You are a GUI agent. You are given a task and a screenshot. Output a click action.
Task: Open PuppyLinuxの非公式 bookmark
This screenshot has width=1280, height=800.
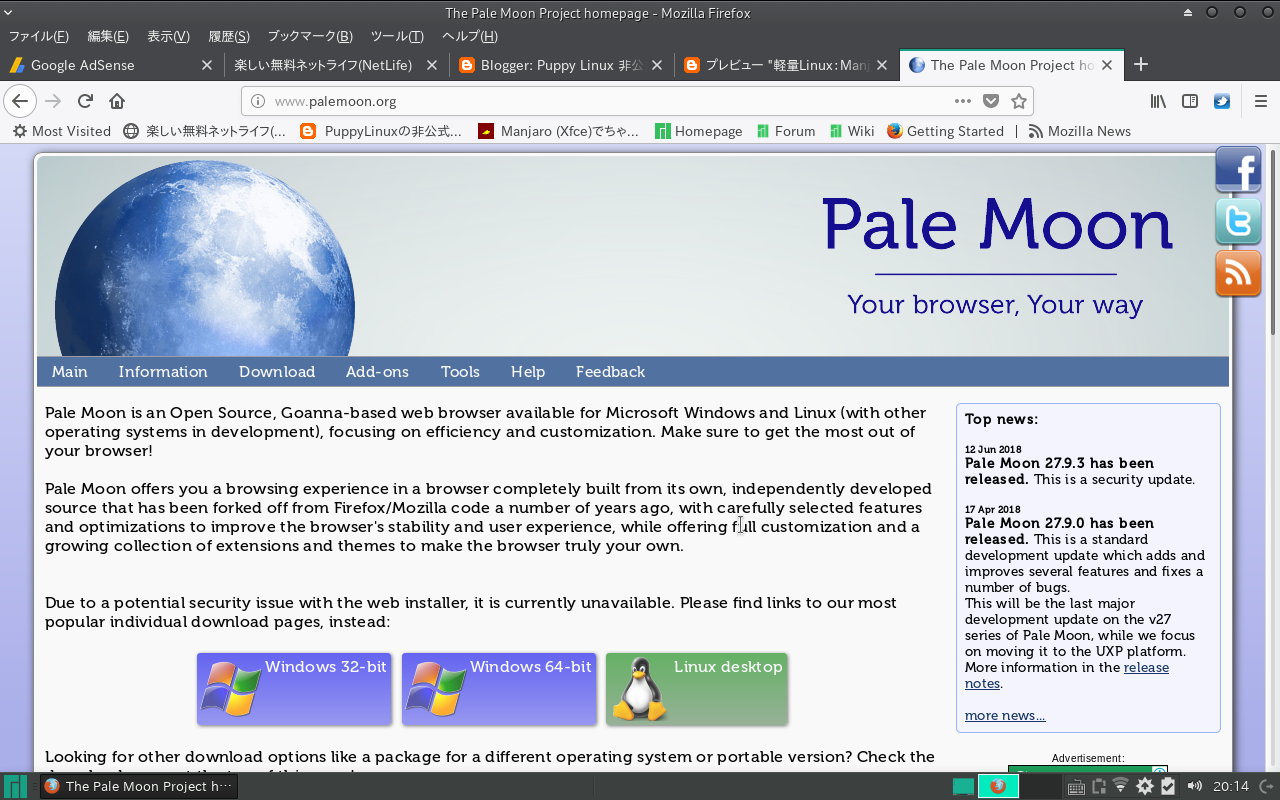click(381, 131)
